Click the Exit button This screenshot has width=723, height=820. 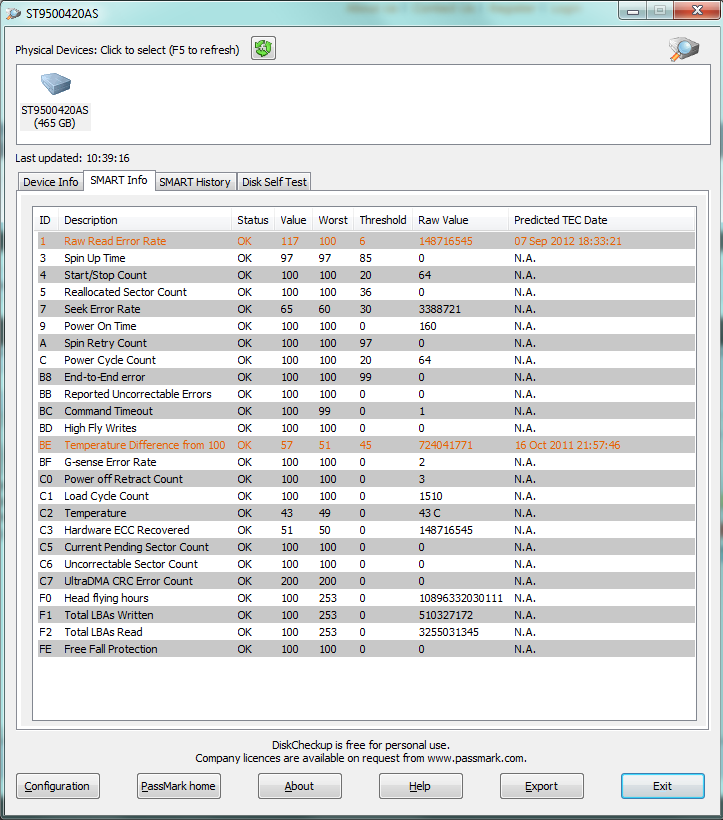tap(662, 786)
